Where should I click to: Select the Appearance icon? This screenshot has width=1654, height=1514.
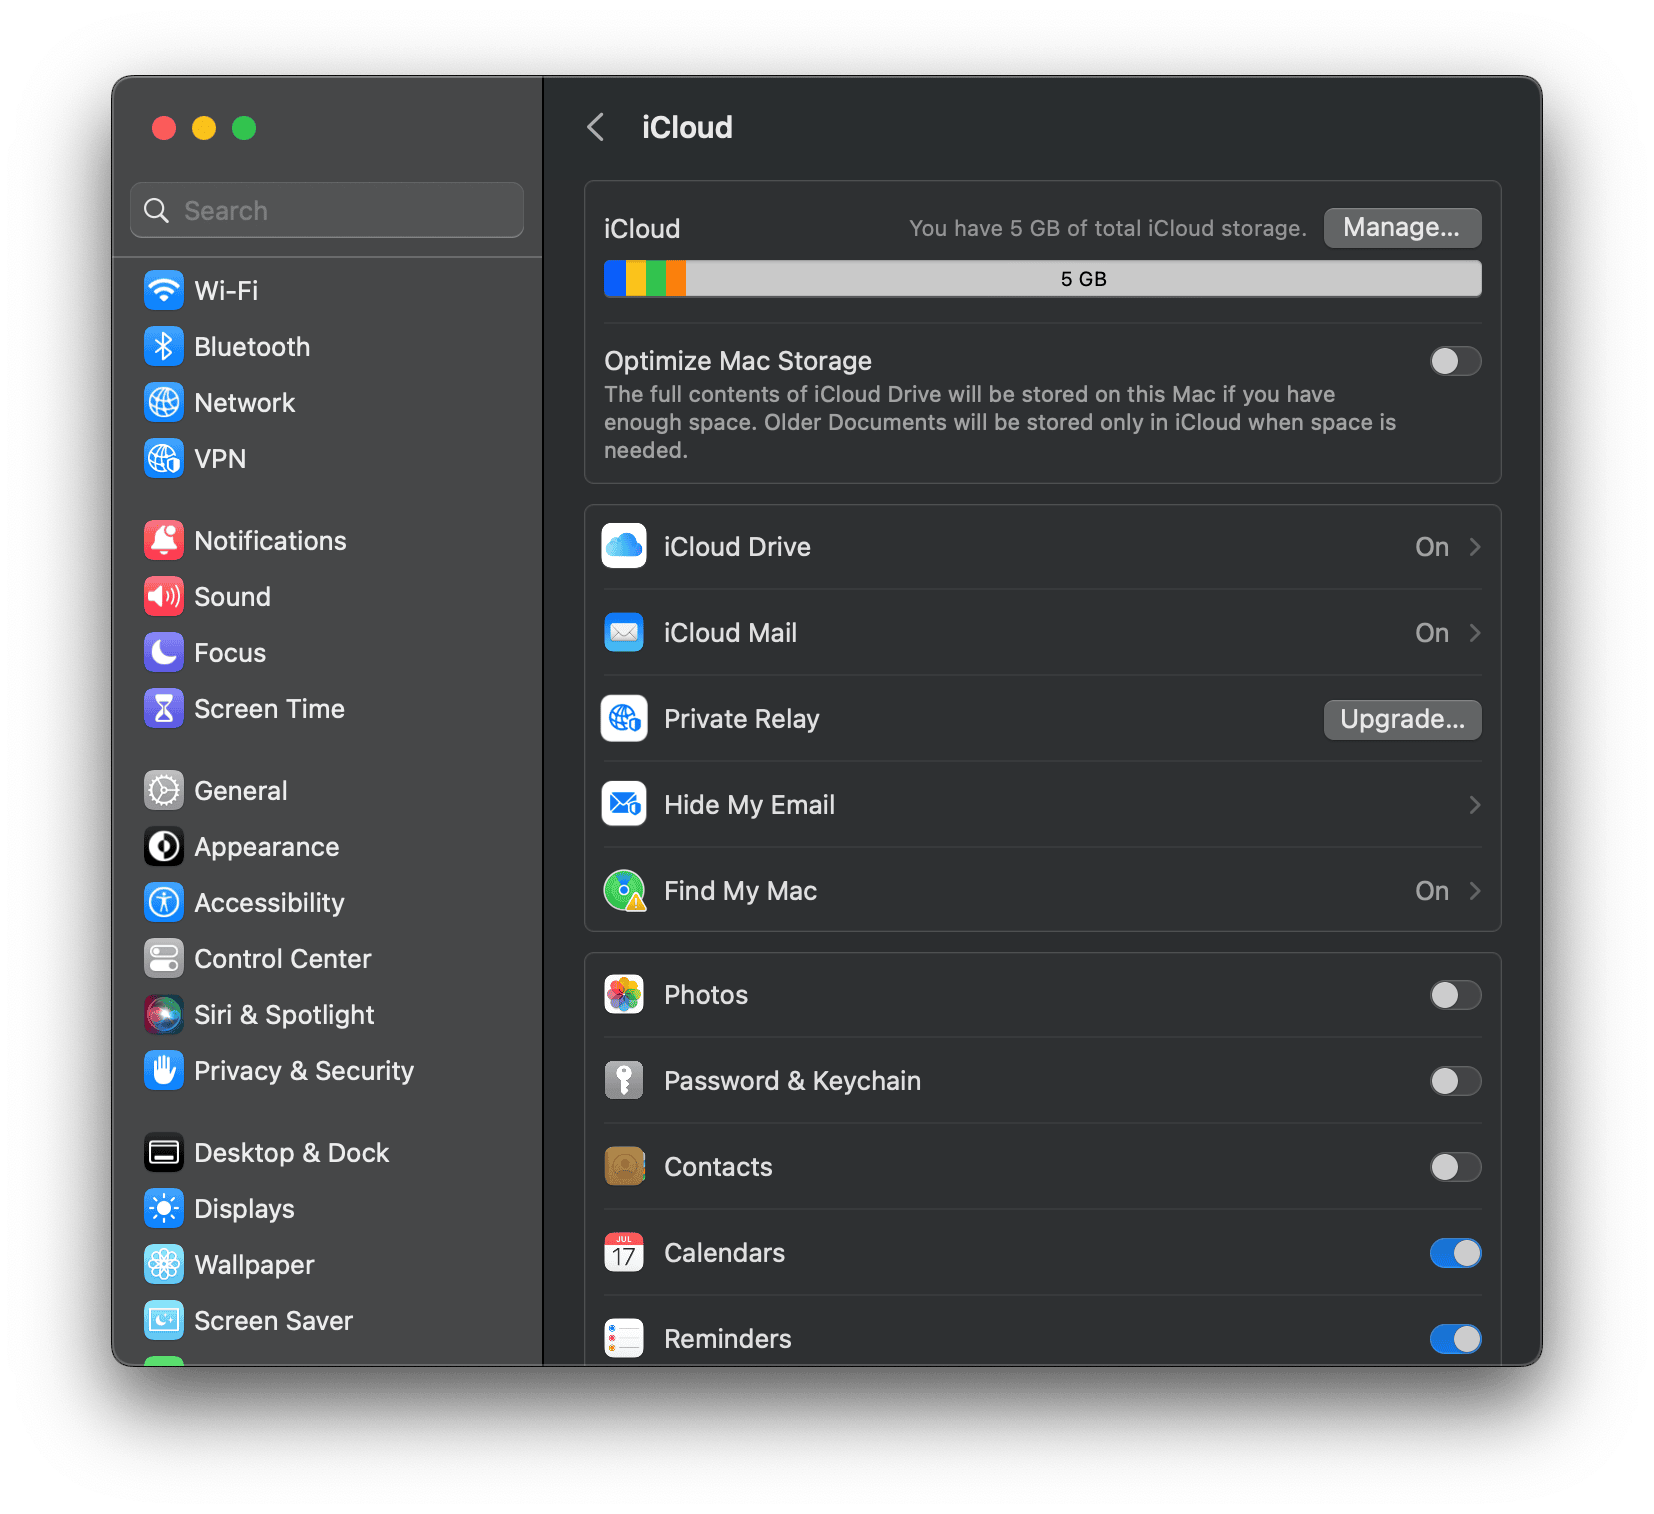click(164, 847)
